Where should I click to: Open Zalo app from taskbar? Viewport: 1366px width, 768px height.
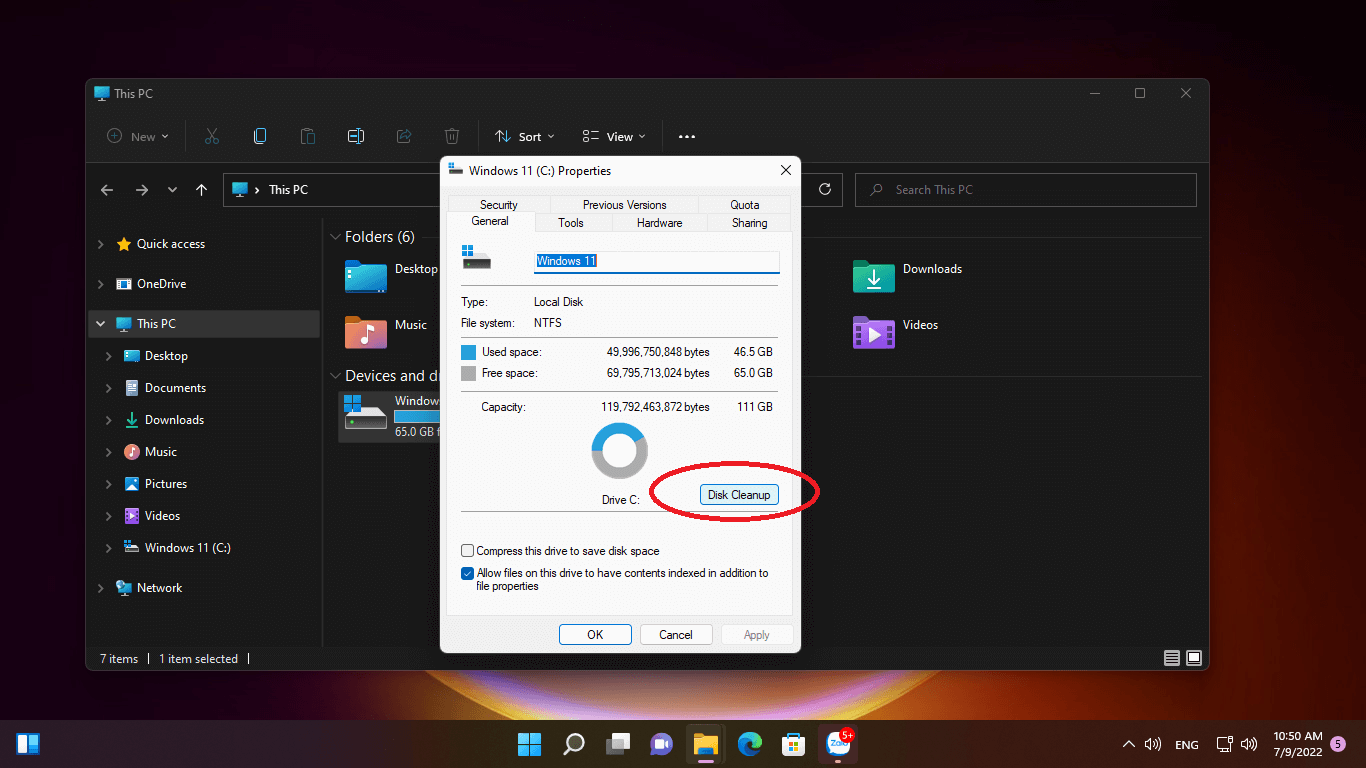click(x=838, y=744)
